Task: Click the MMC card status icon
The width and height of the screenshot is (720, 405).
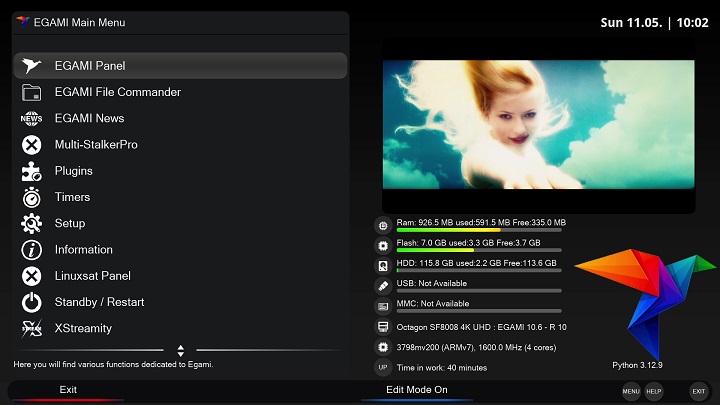Action: [x=382, y=306]
